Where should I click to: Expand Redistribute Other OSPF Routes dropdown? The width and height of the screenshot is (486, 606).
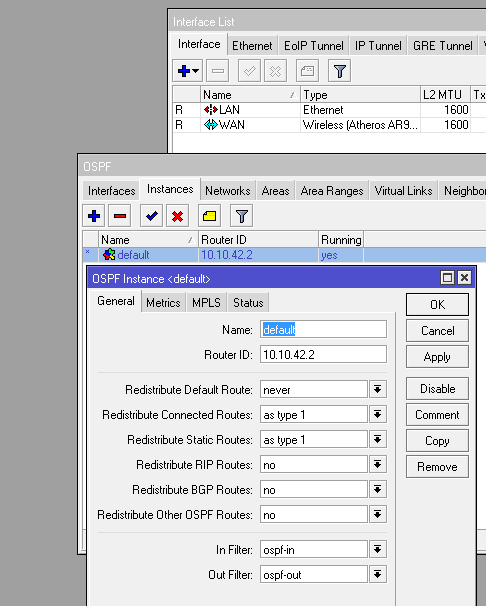point(377,514)
